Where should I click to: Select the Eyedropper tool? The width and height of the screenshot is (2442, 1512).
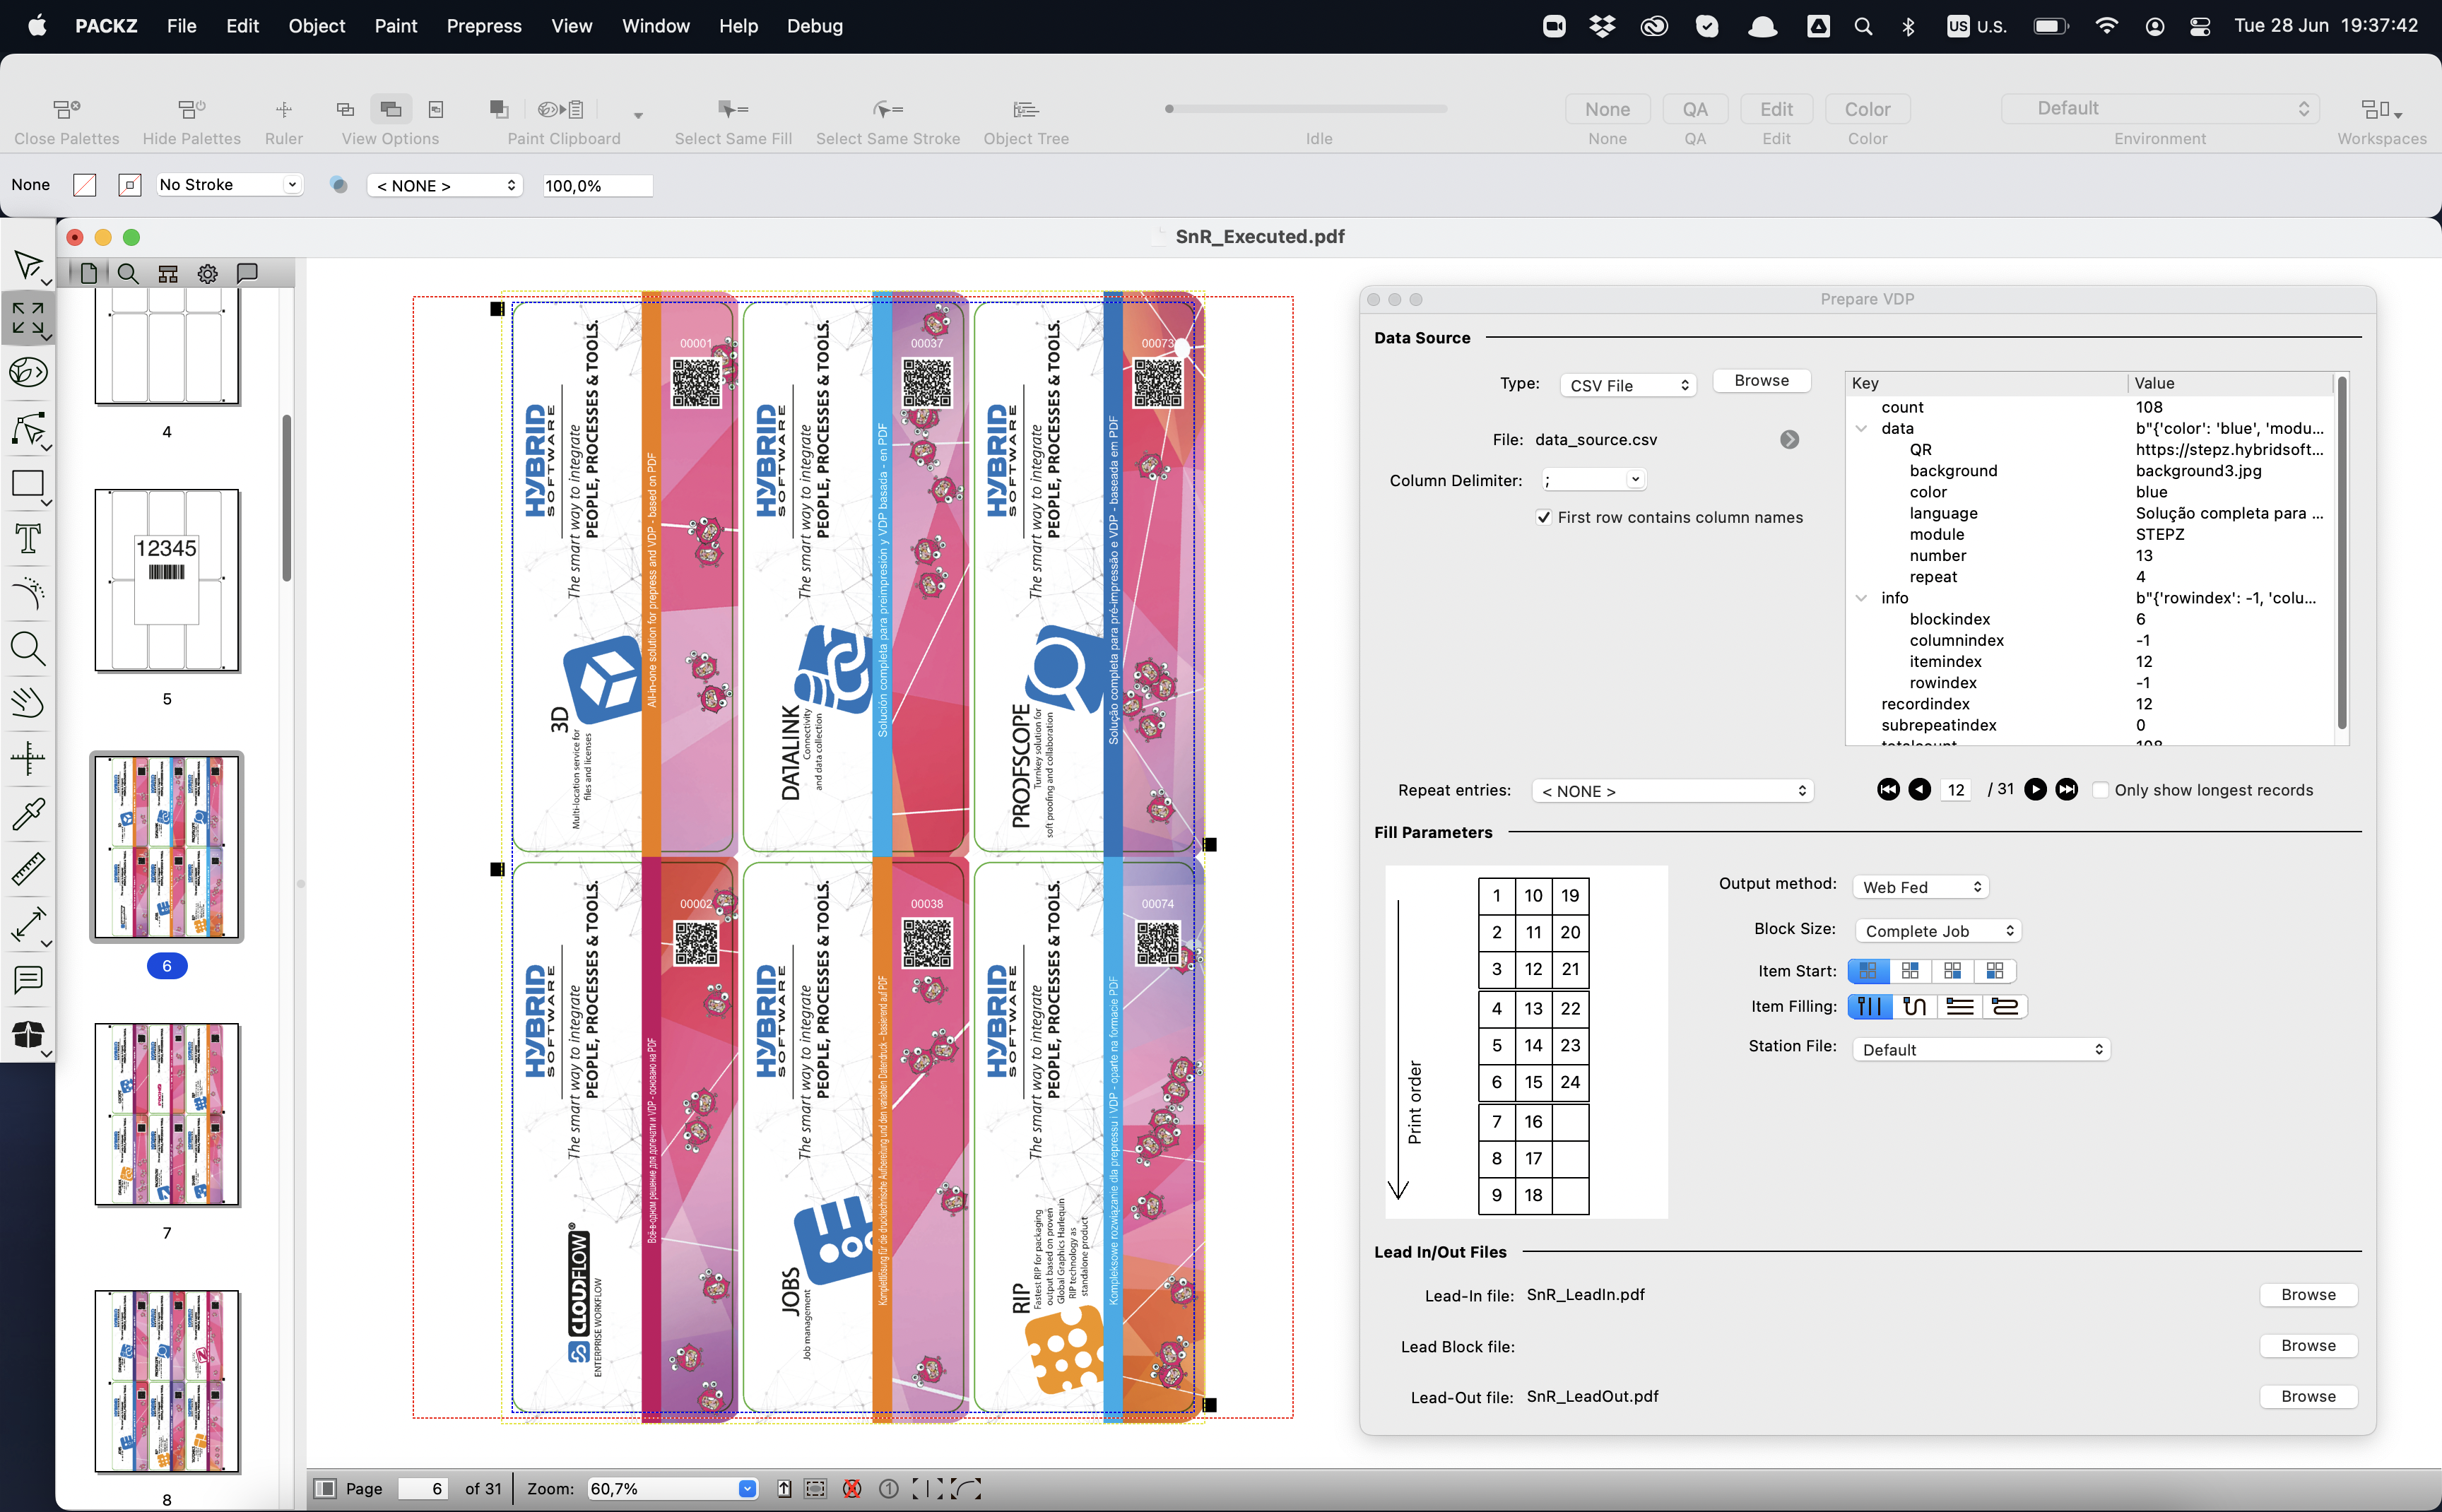tap(28, 814)
